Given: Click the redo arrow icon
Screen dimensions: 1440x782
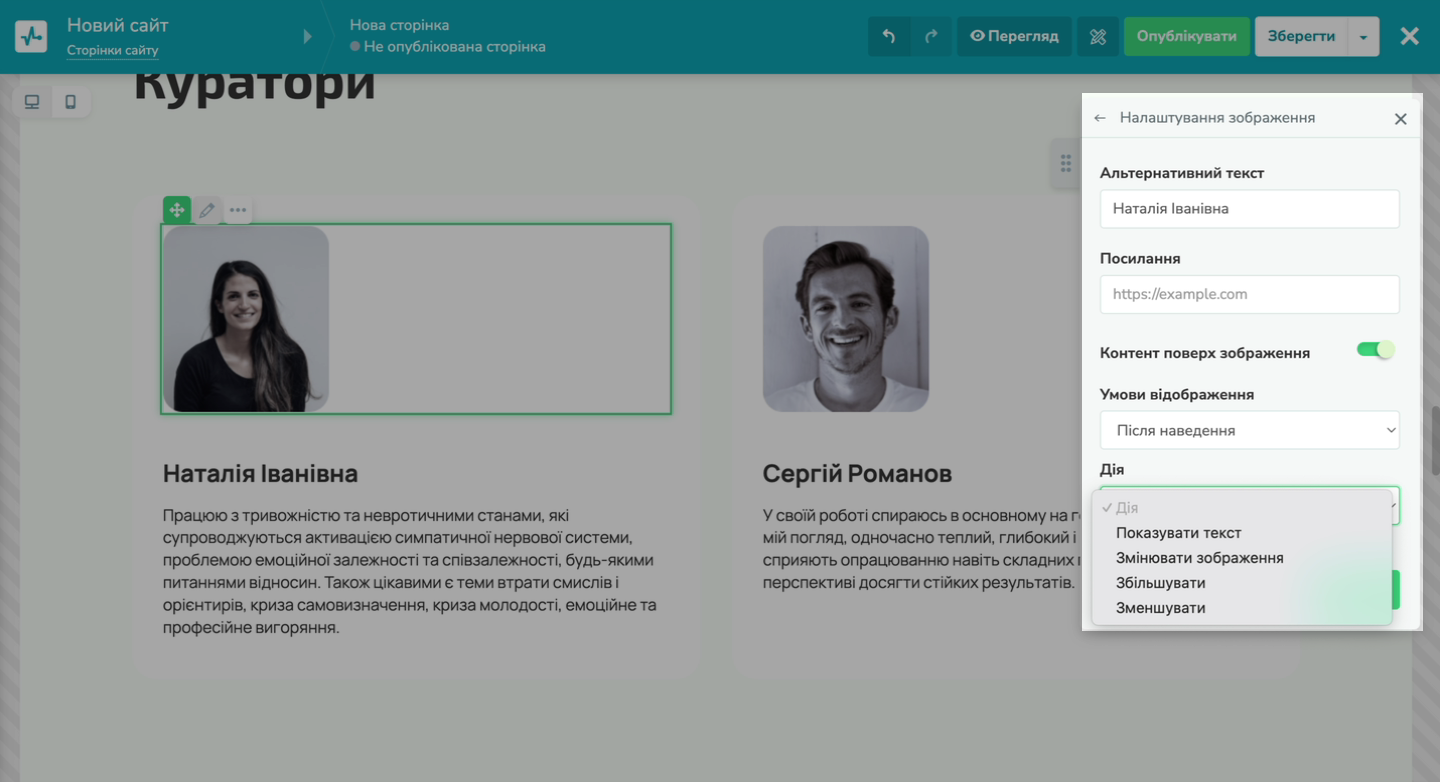Looking at the screenshot, I should [x=931, y=37].
